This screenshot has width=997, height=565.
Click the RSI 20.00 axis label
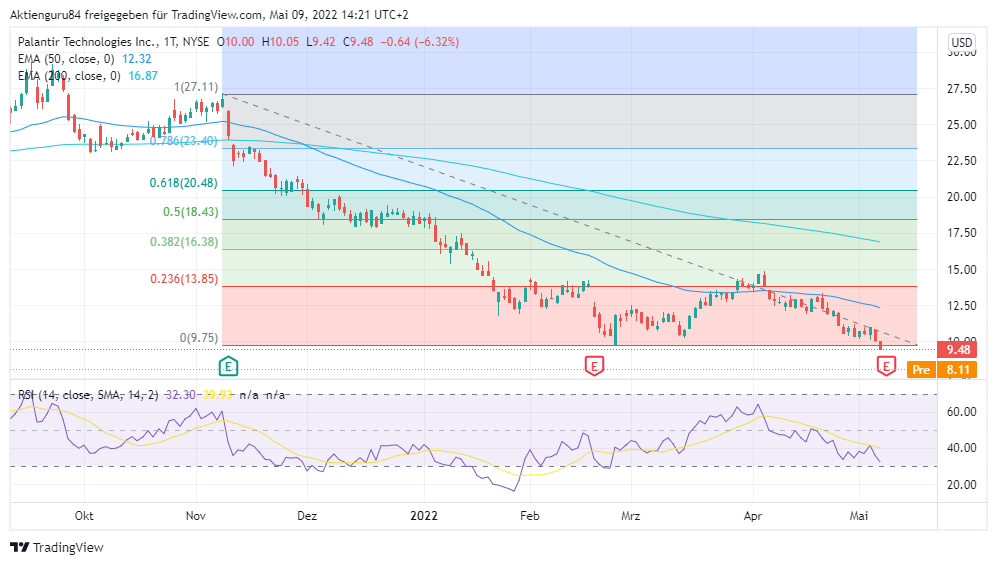coord(961,485)
